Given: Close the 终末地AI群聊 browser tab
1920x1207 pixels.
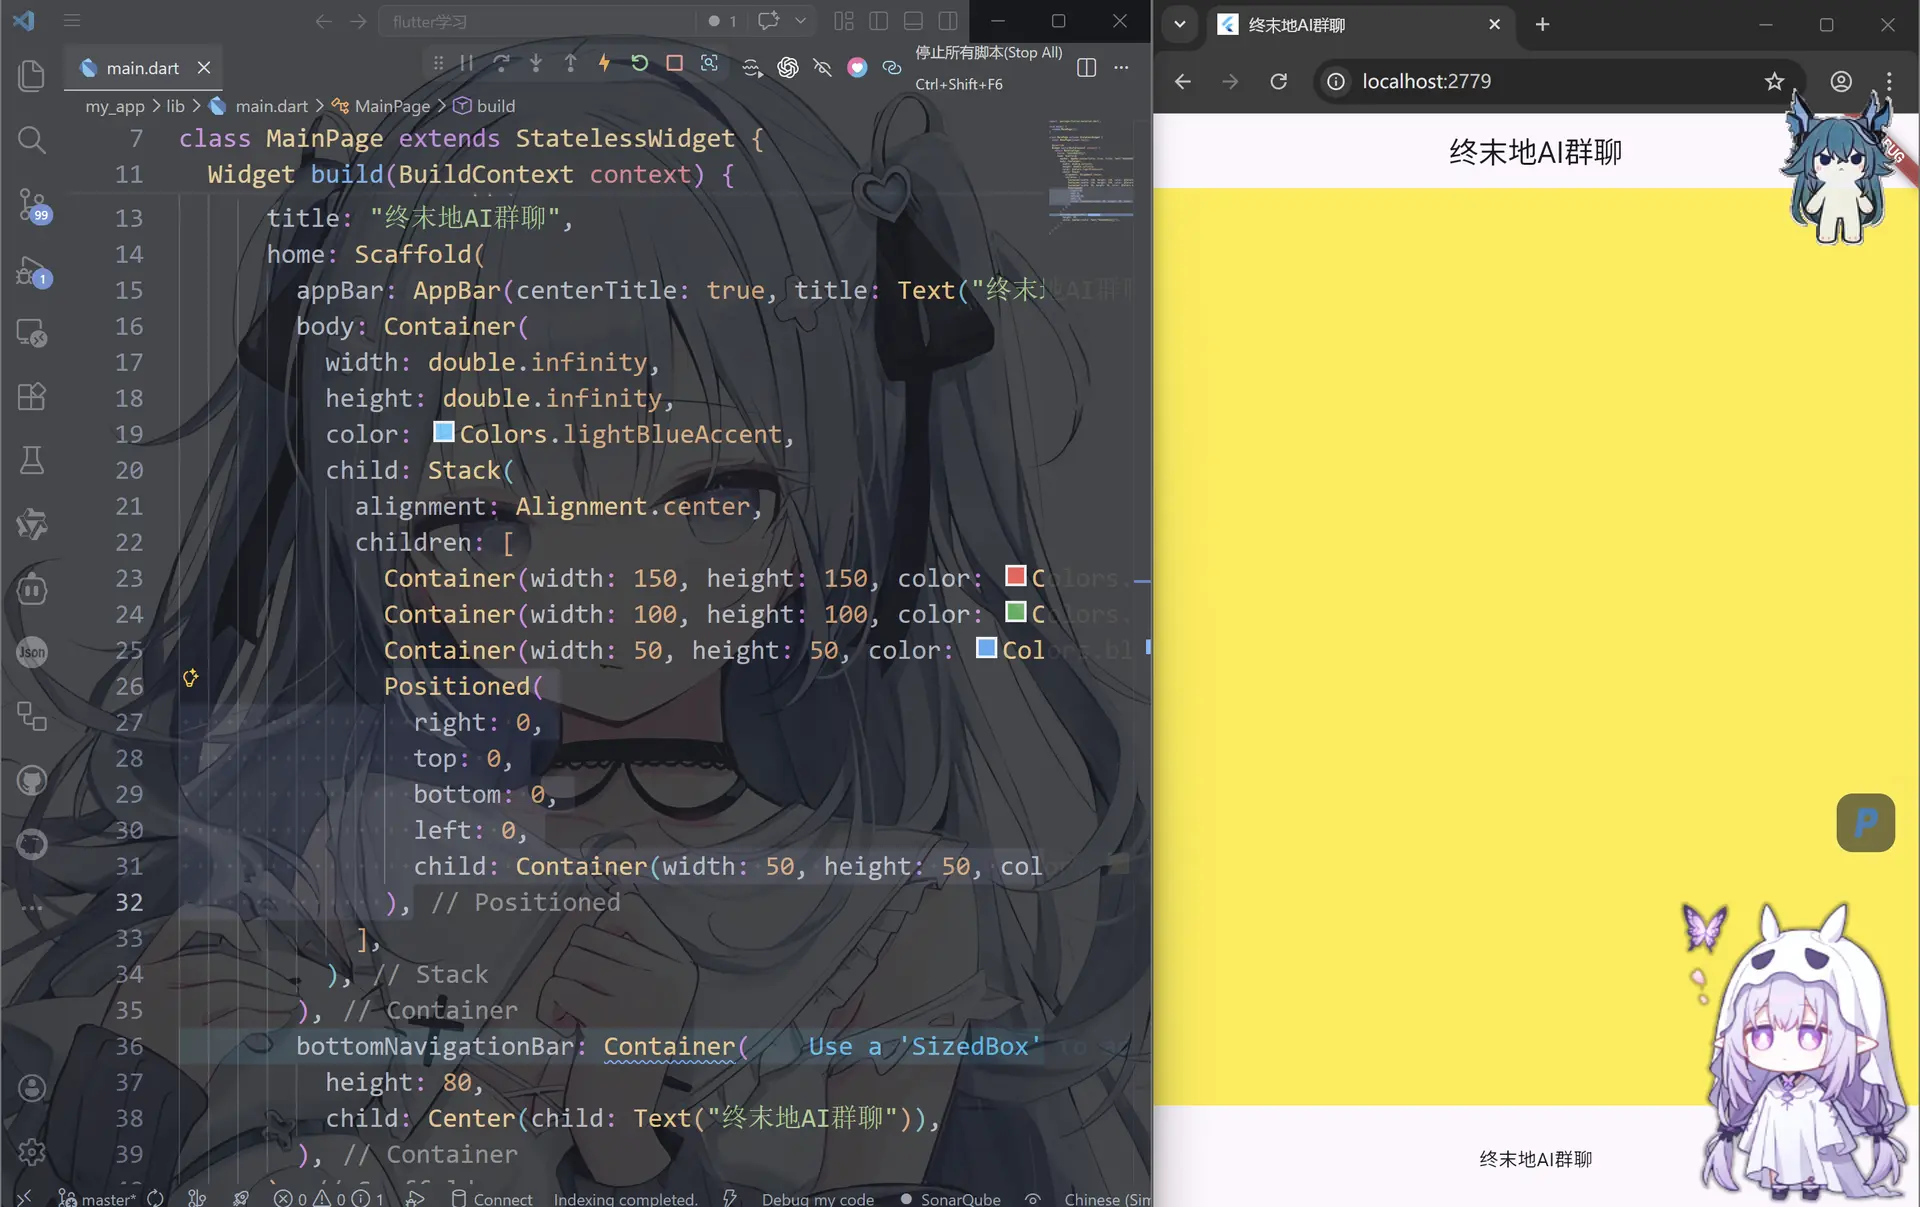Looking at the screenshot, I should click(x=1495, y=24).
